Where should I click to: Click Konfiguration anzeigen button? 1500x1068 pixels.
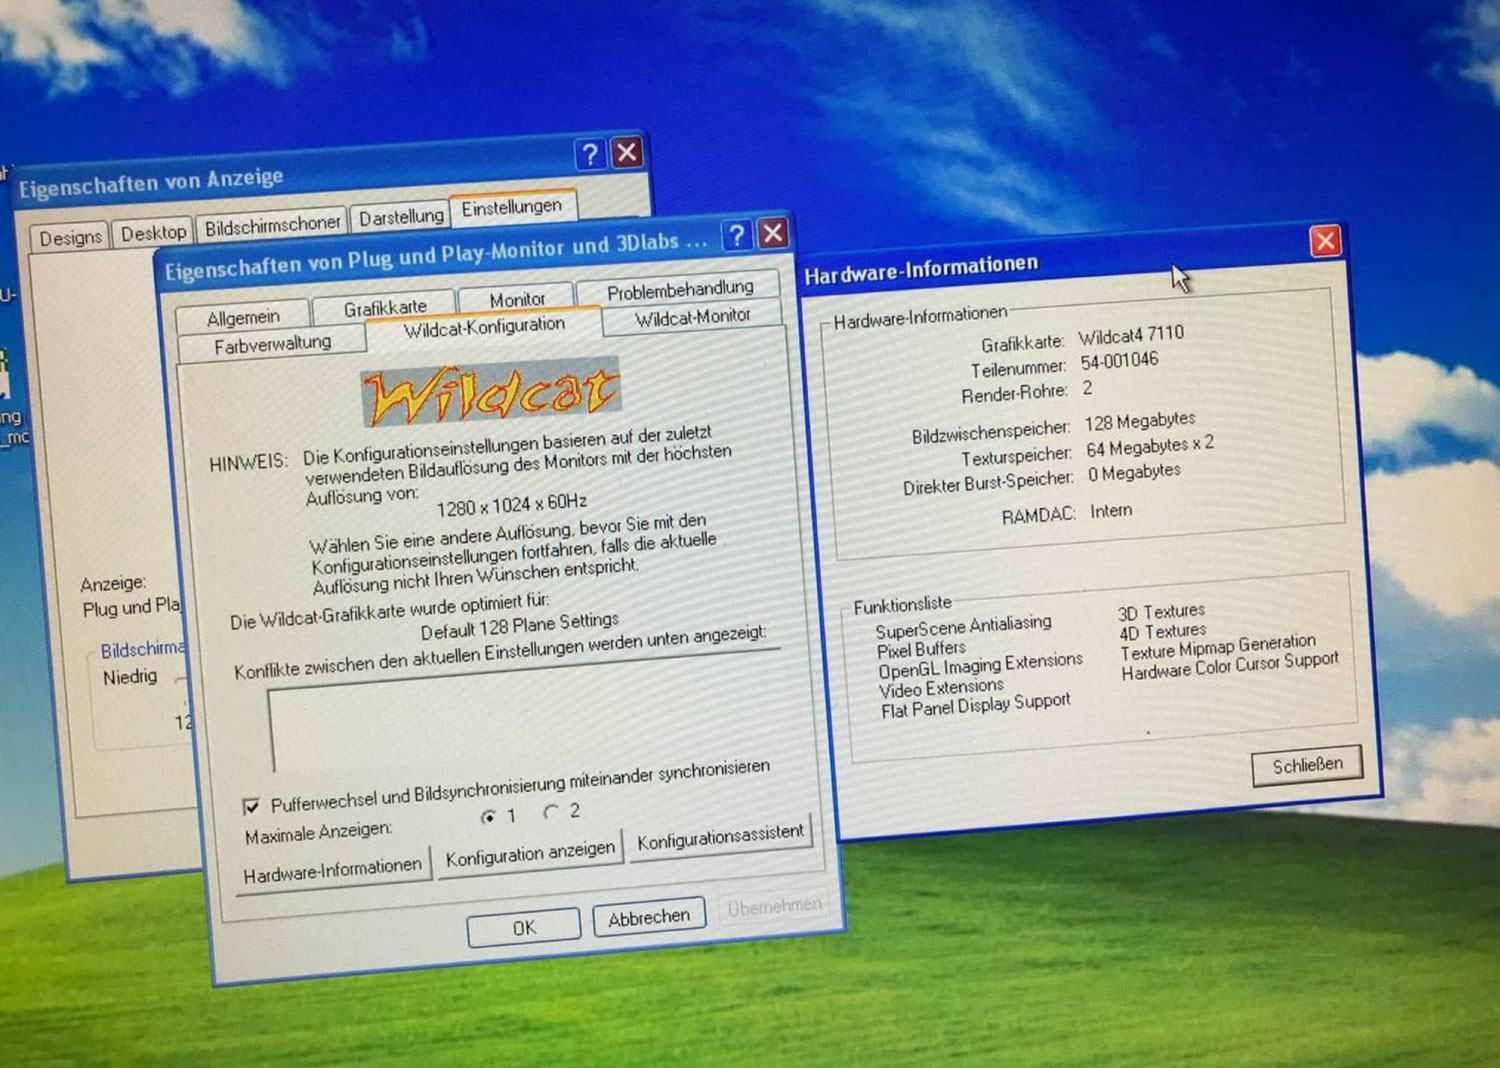[x=530, y=853]
